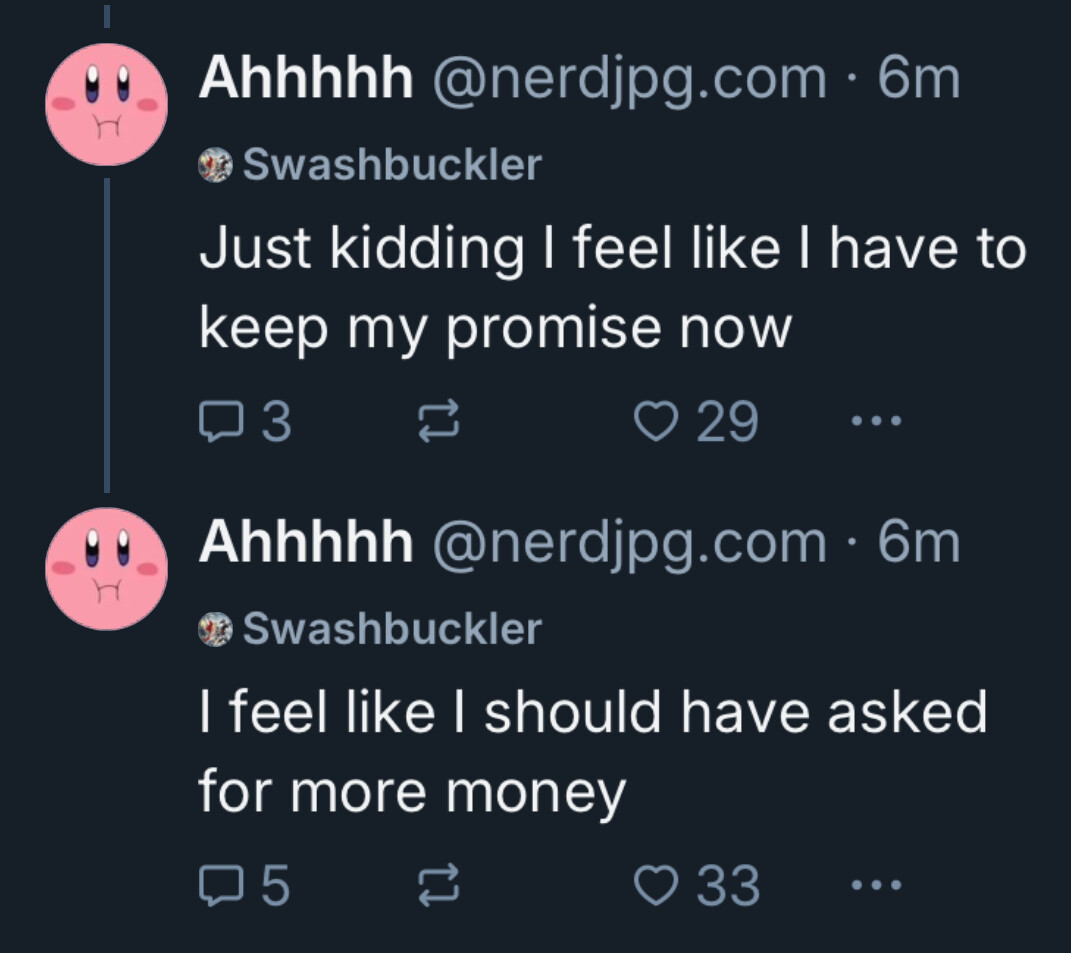Open Swashbuckler label on first post

tap(393, 165)
